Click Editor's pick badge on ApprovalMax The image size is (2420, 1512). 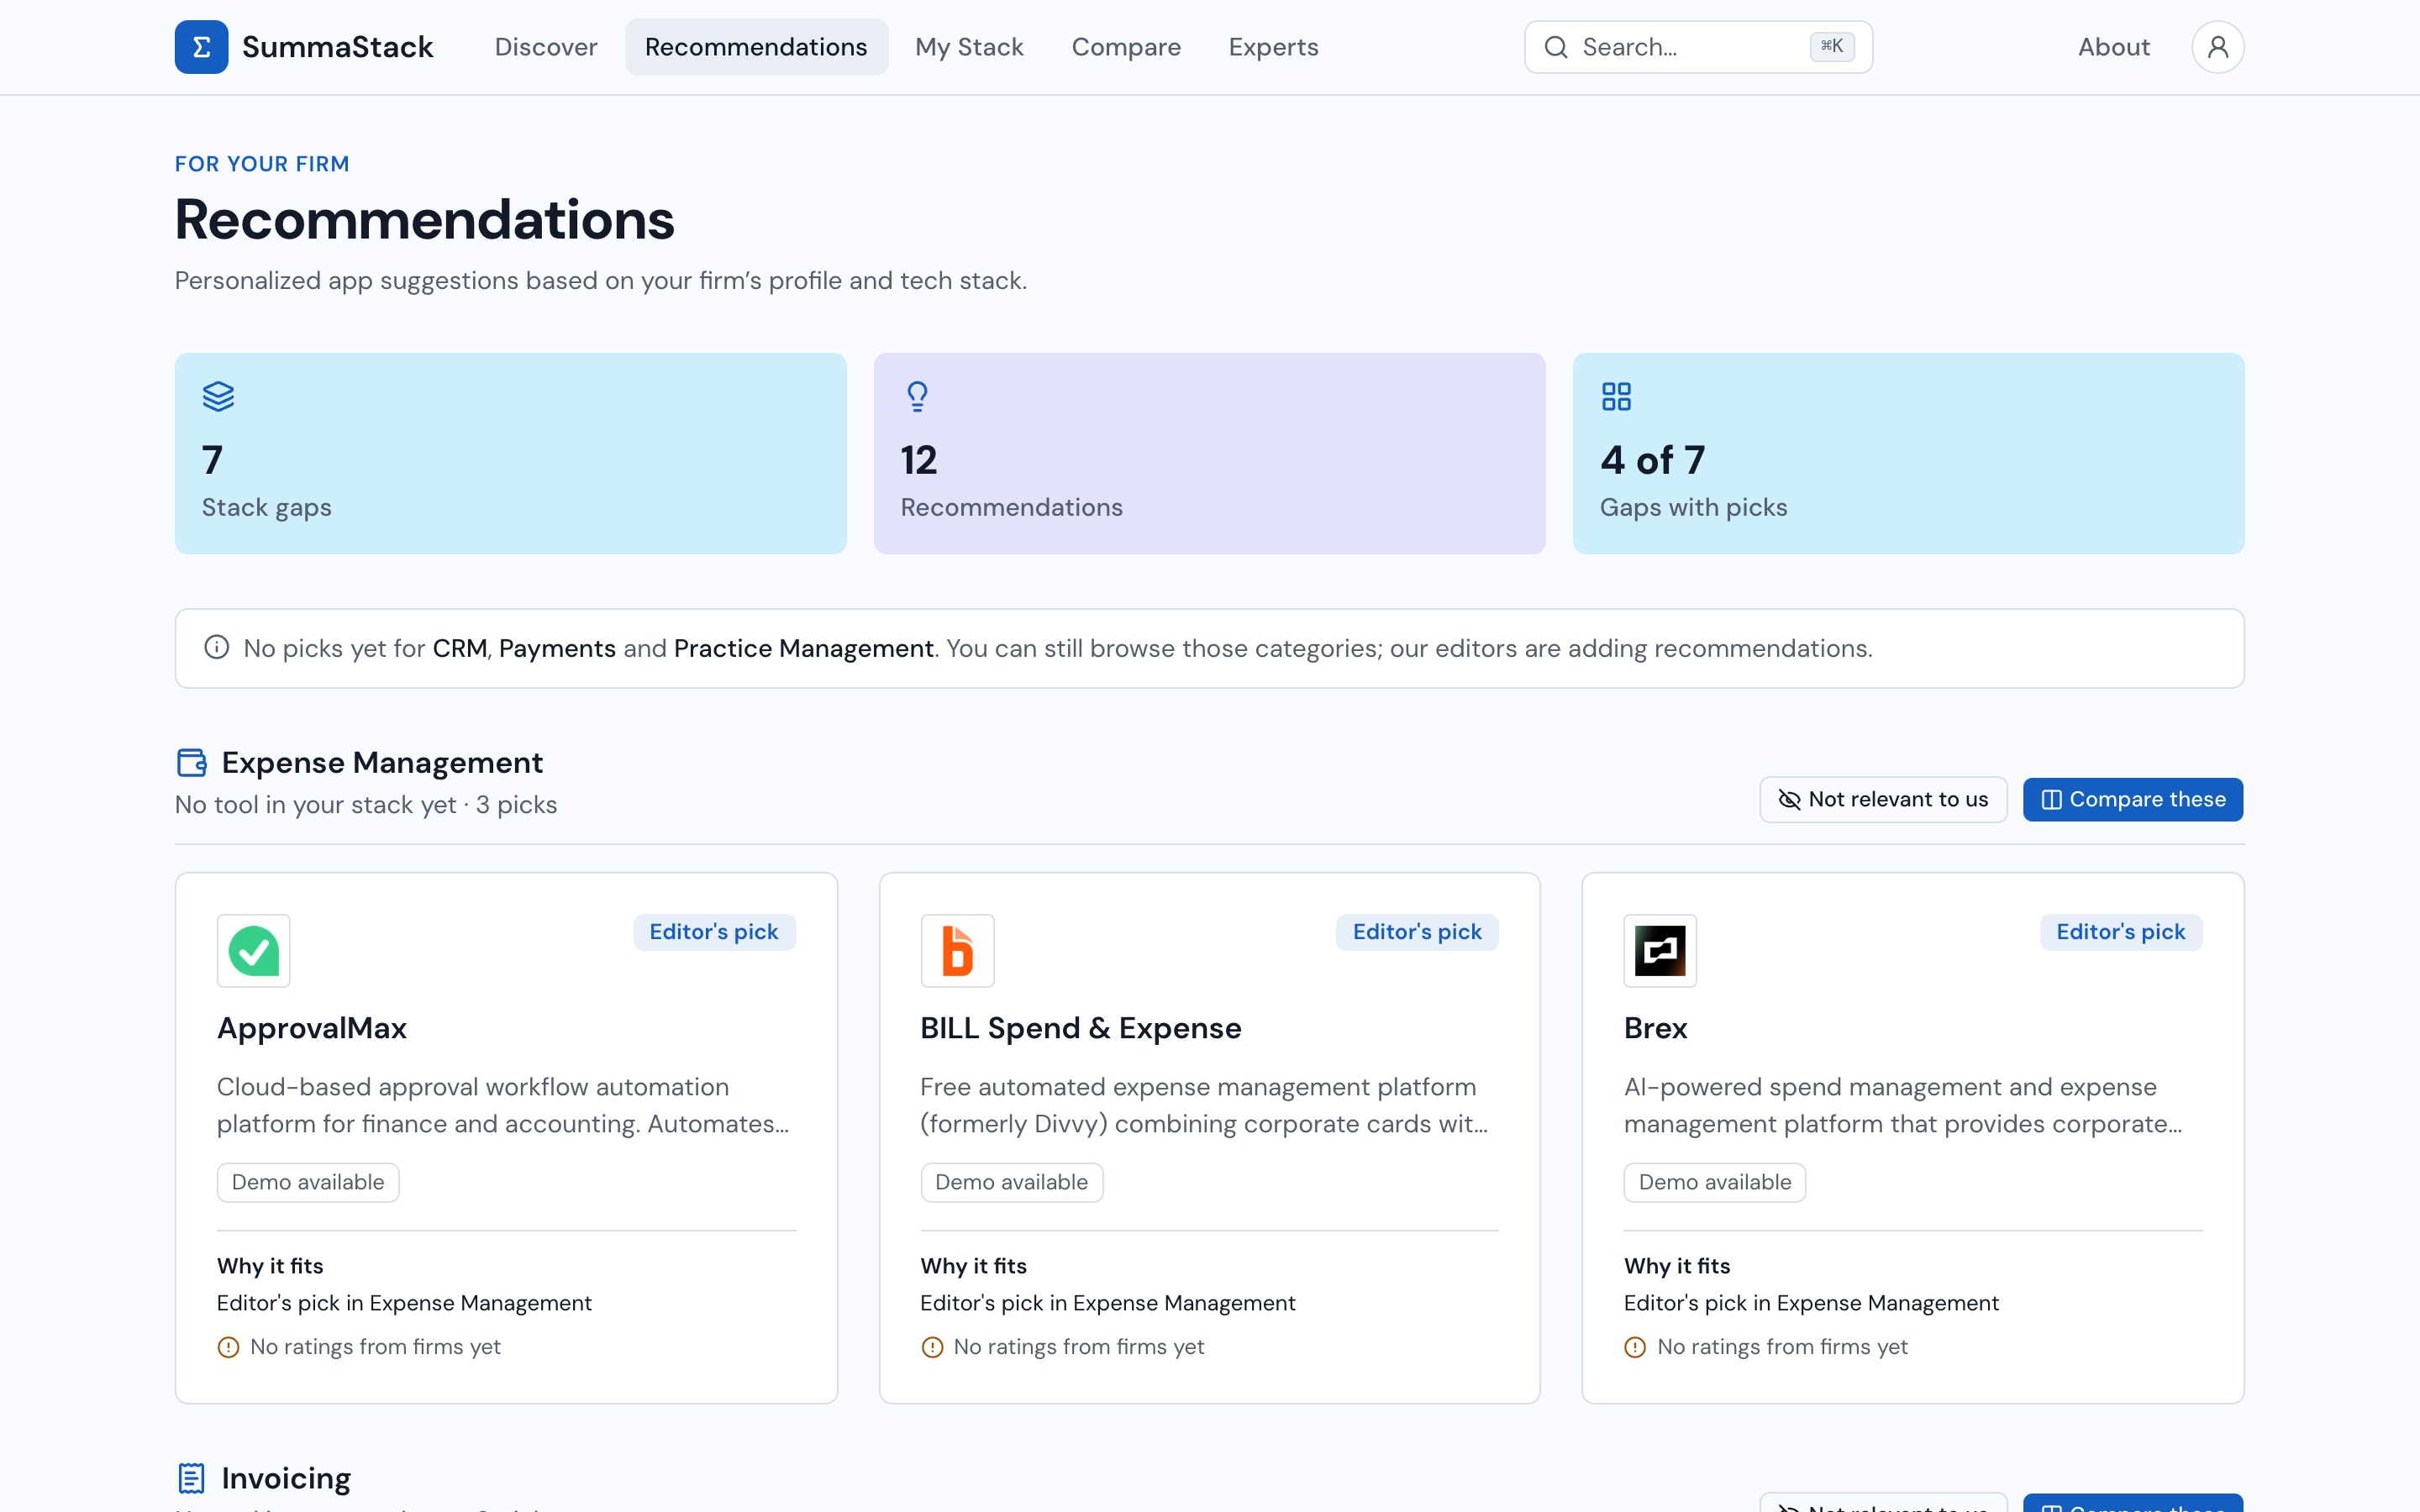[x=714, y=932]
